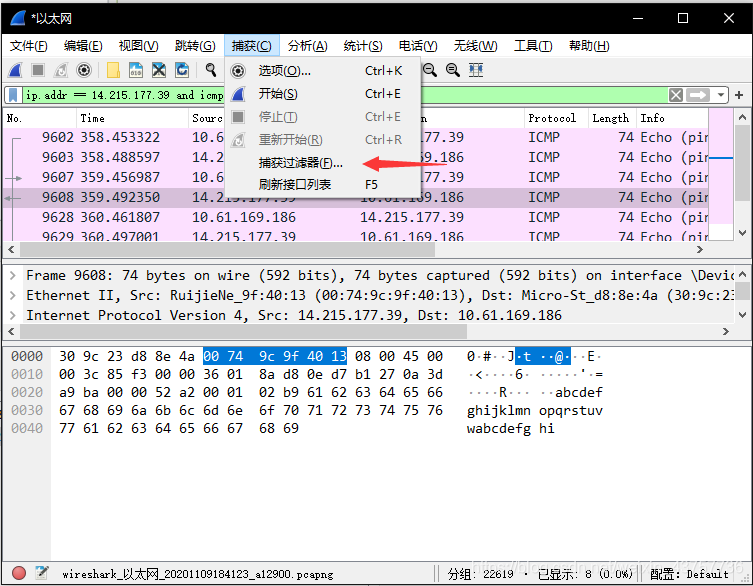Open the 帮助(H) menu
This screenshot has width=753, height=586.
pyautogui.click(x=589, y=46)
